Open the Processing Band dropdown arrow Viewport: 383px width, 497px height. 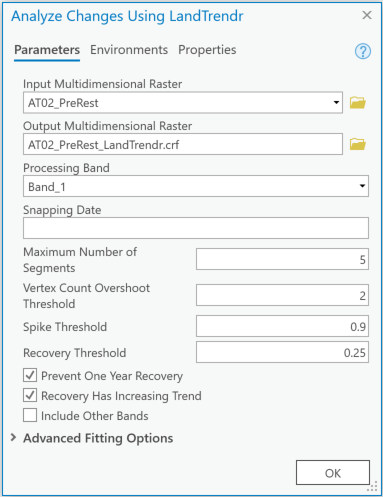(x=362, y=186)
